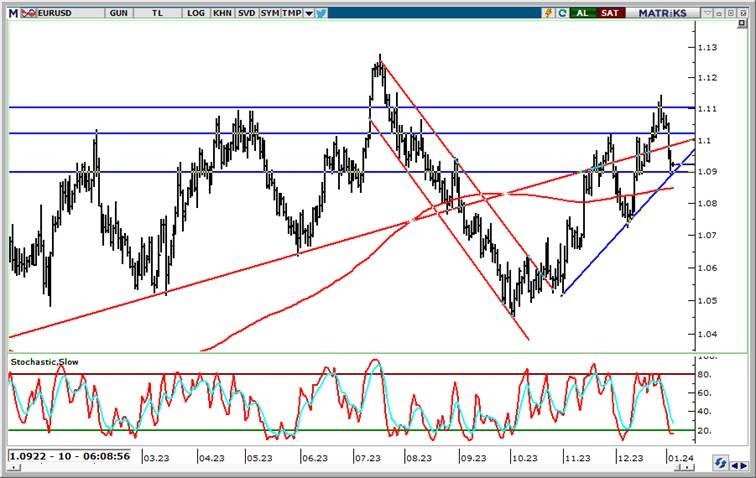Click the 1.09 price axis label
Screen dimensions: 756x478
tap(708, 171)
